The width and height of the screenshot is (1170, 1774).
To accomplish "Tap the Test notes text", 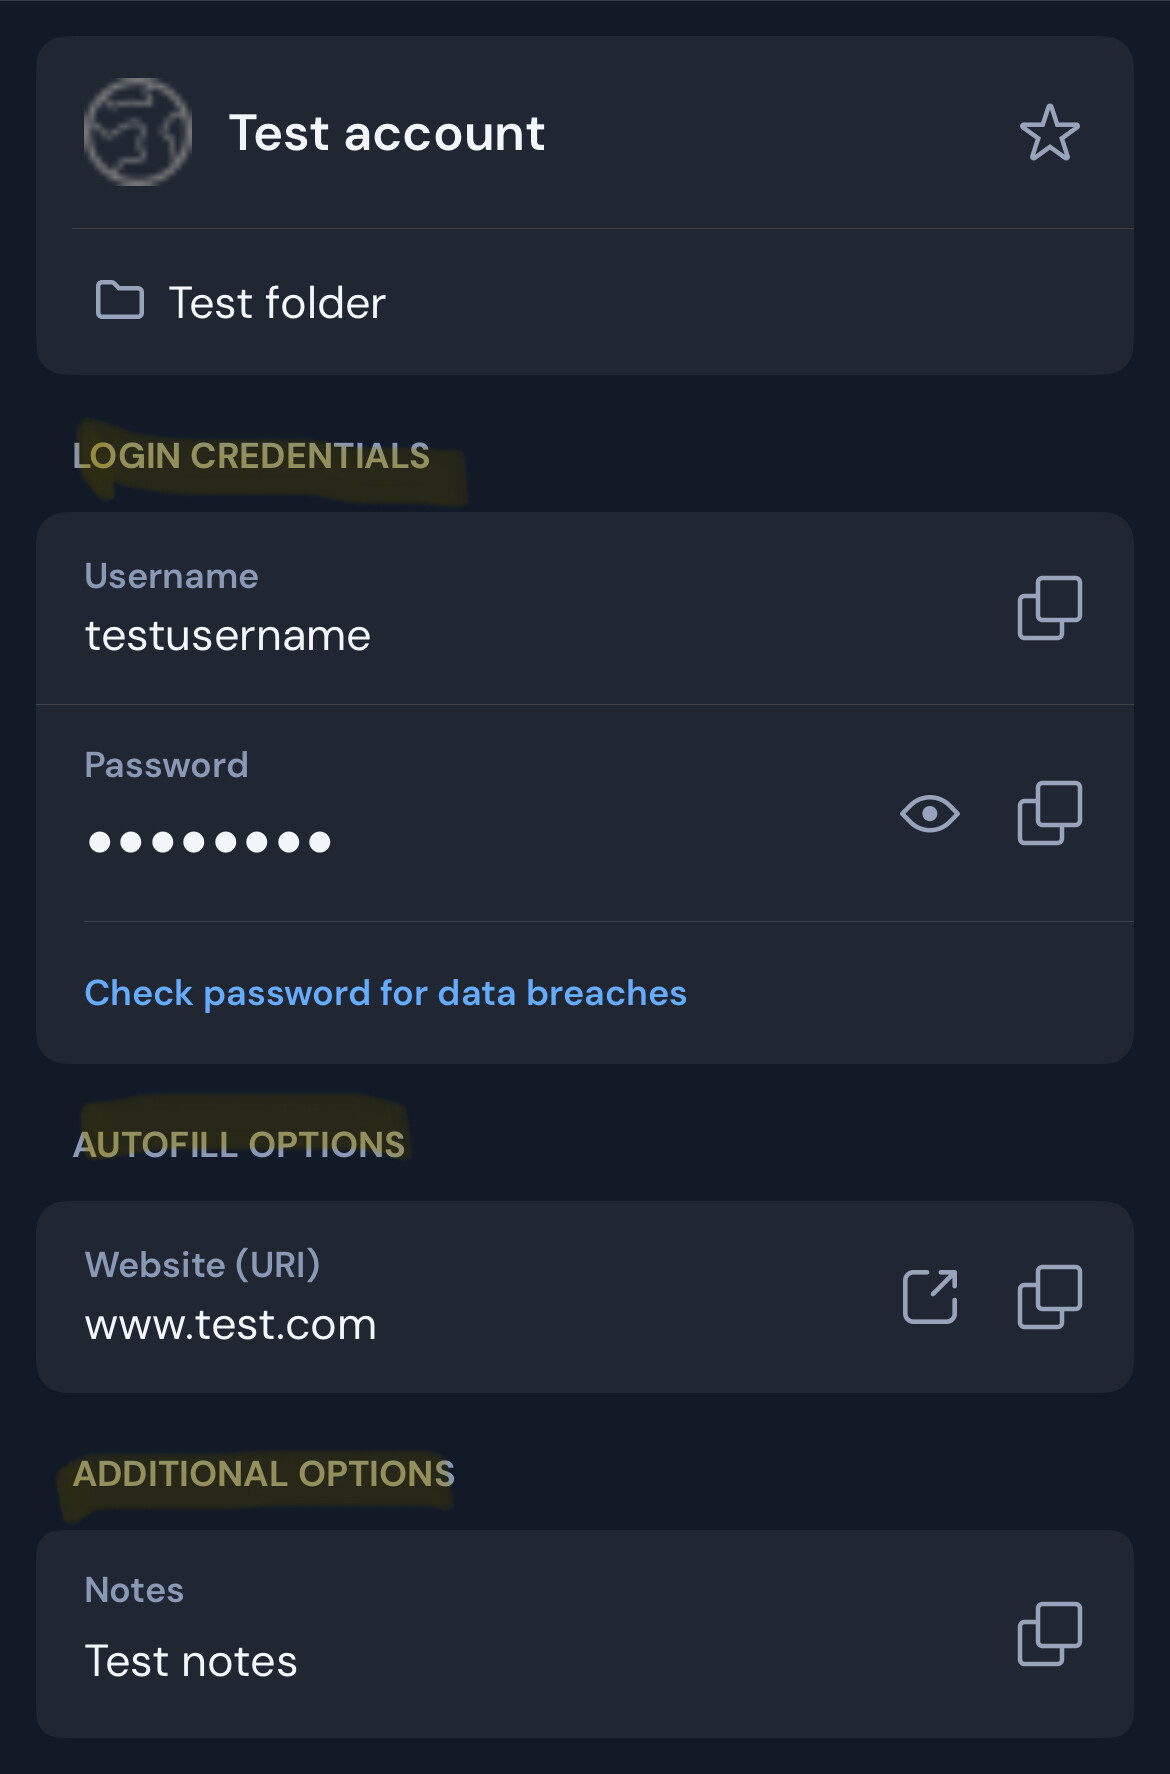I will tap(190, 1661).
